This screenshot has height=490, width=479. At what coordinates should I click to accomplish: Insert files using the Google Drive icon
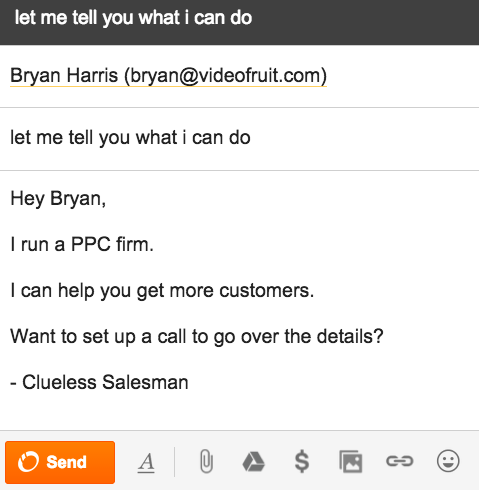253,462
